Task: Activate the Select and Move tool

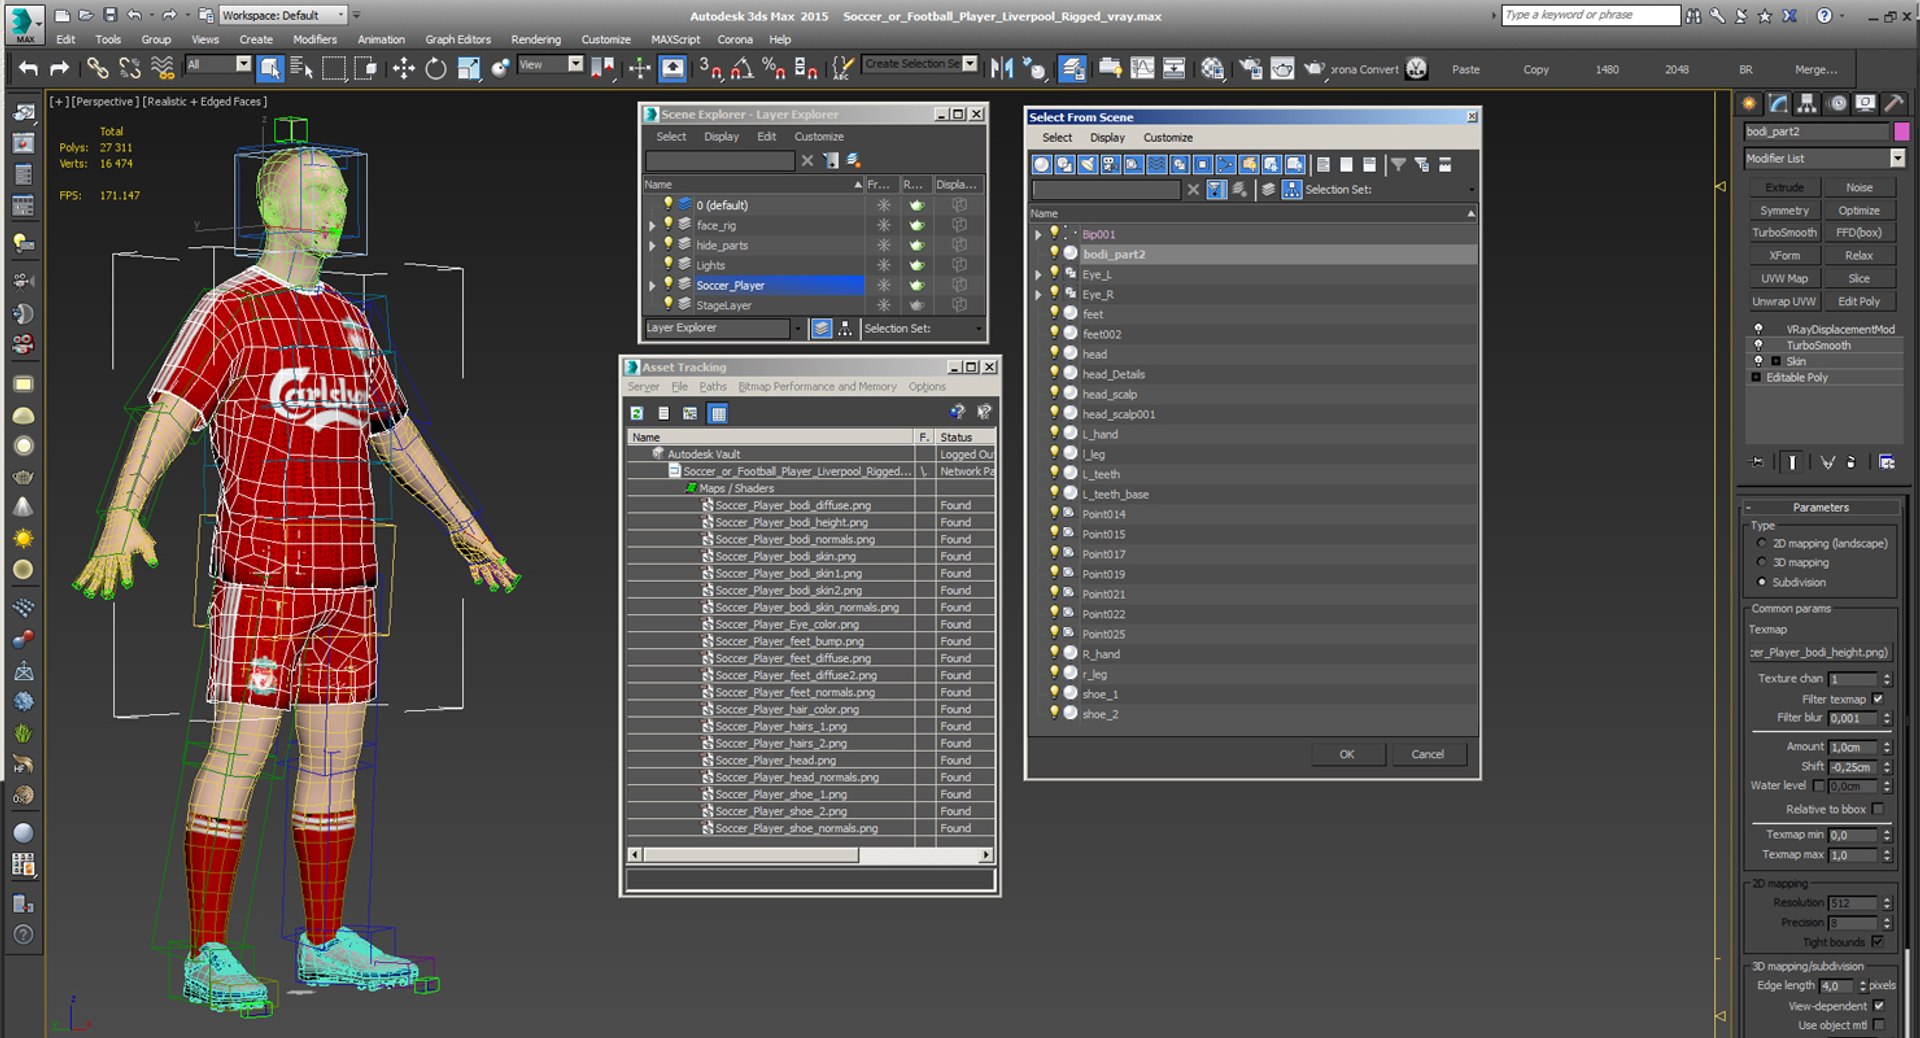Action: pos(403,68)
